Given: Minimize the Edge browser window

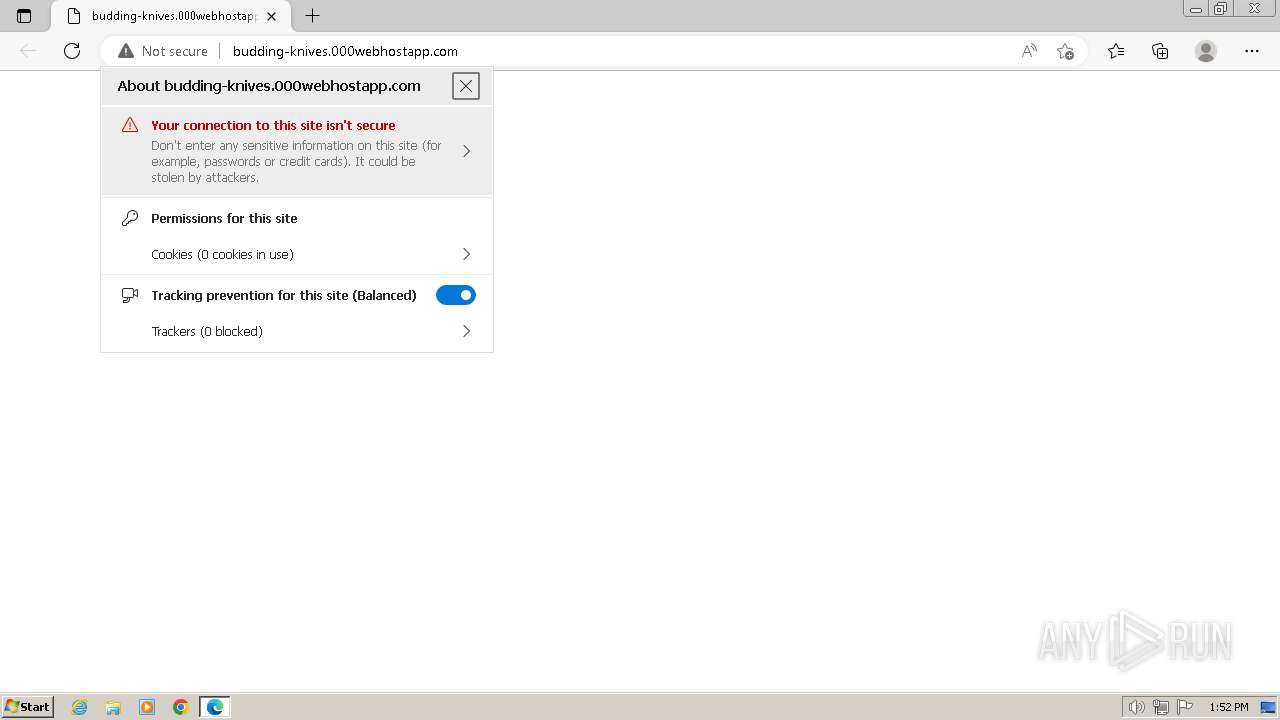Looking at the screenshot, I should point(1196,9).
